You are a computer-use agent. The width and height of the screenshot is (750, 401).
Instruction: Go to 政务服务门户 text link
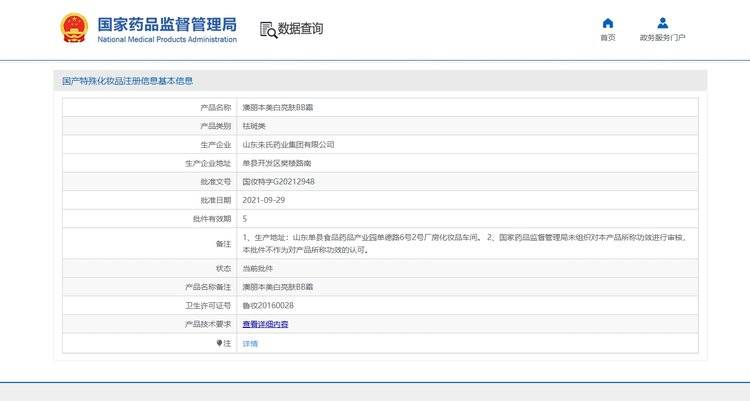click(x=662, y=38)
